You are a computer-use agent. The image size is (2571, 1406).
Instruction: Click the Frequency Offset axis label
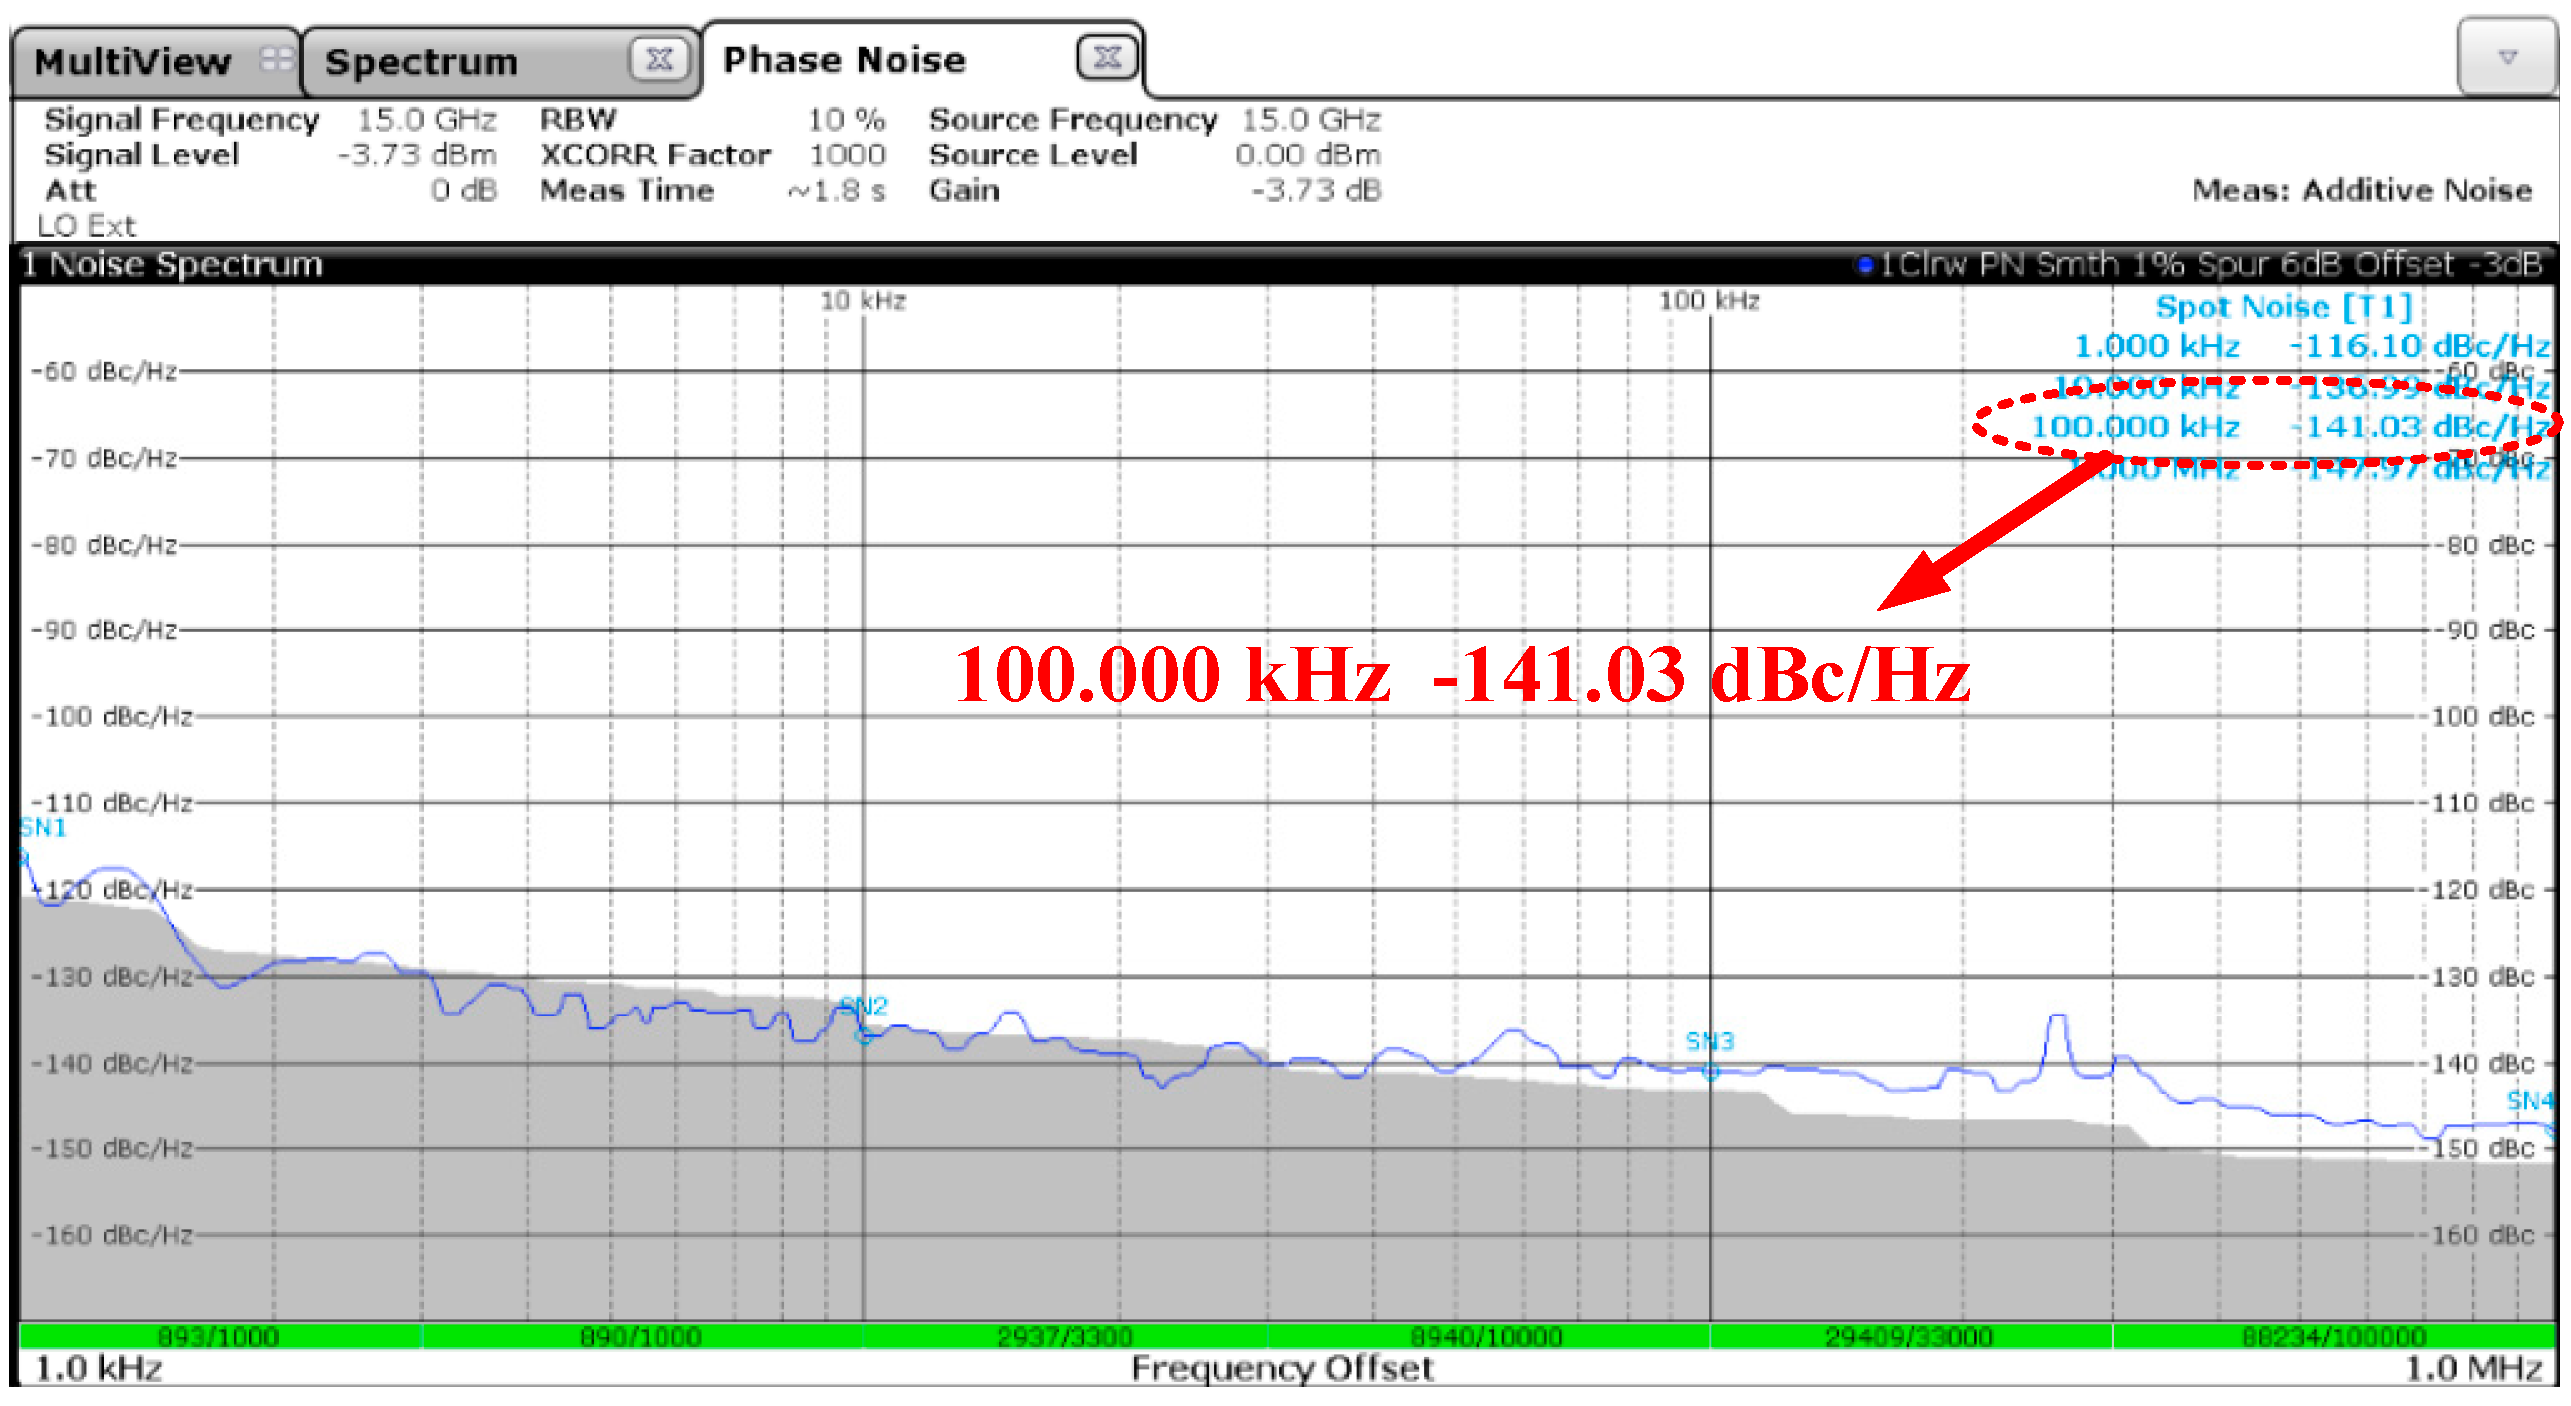[x=1282, y=1368]
